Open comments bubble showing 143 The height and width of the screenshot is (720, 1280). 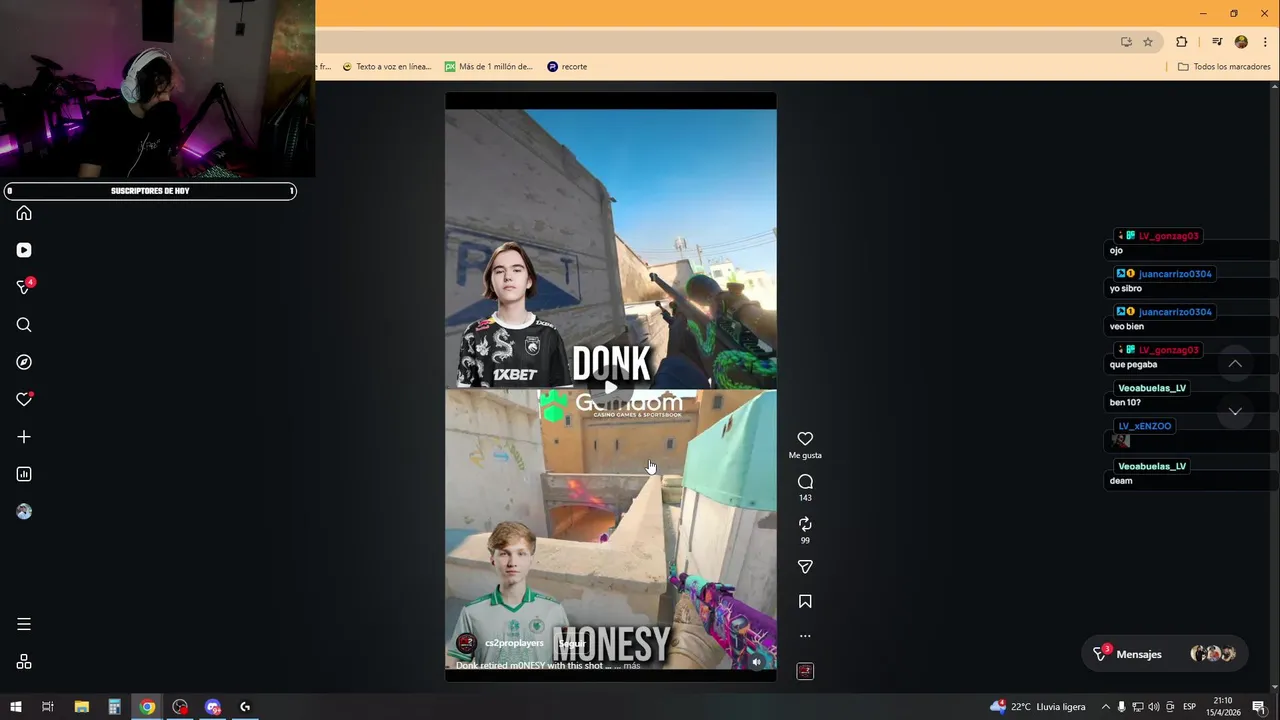tap(805, 482)
